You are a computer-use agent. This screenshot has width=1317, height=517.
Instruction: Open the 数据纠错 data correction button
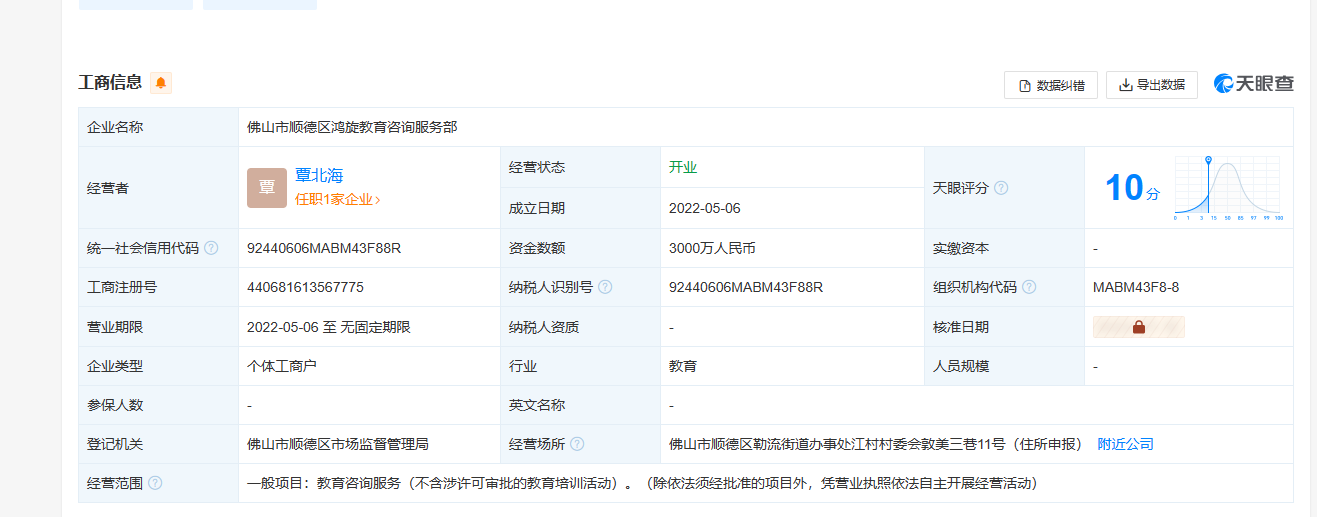[1051, 85]
